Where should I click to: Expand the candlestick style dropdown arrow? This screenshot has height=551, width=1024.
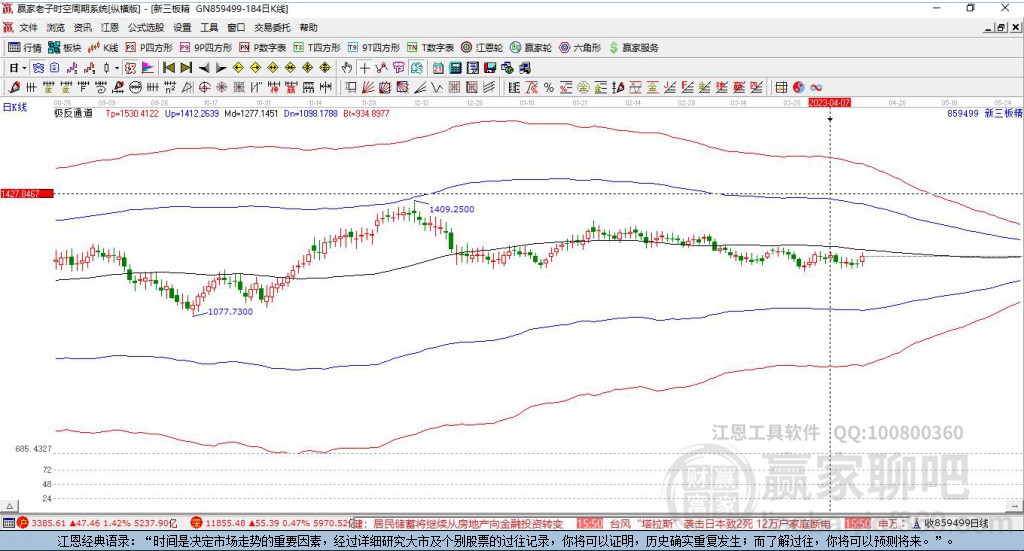click(117, 68)
